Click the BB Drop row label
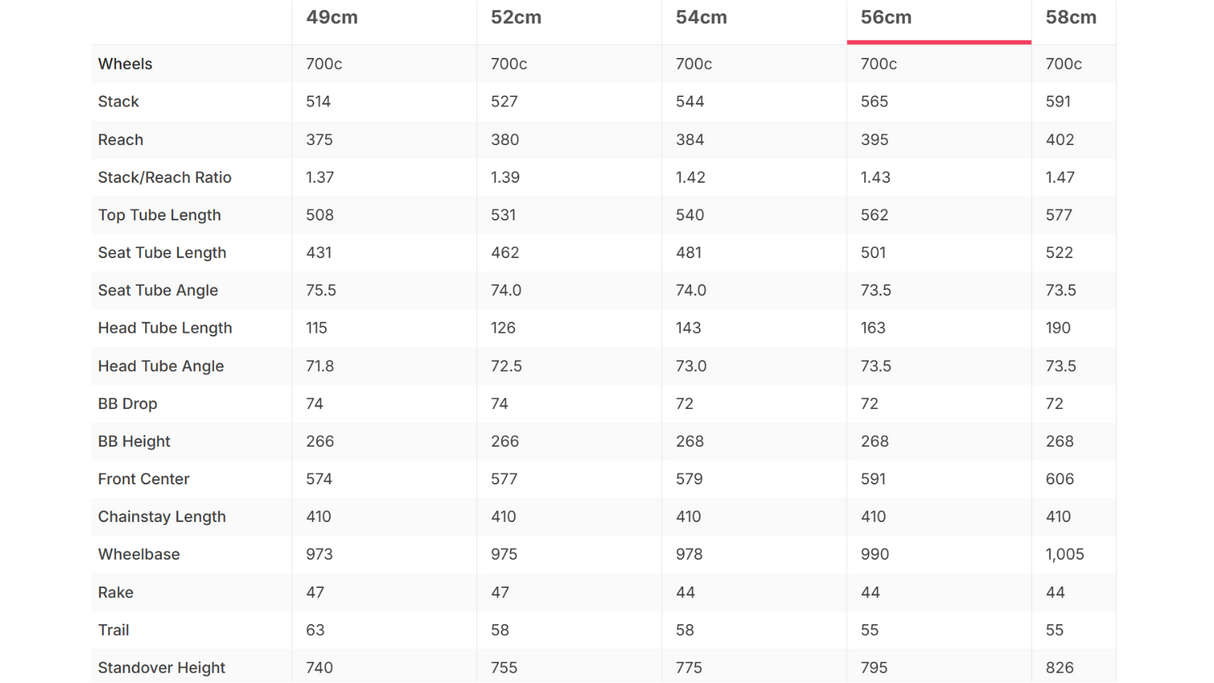The width and height of the screenshot is (1214, 683). pos(127,404)
